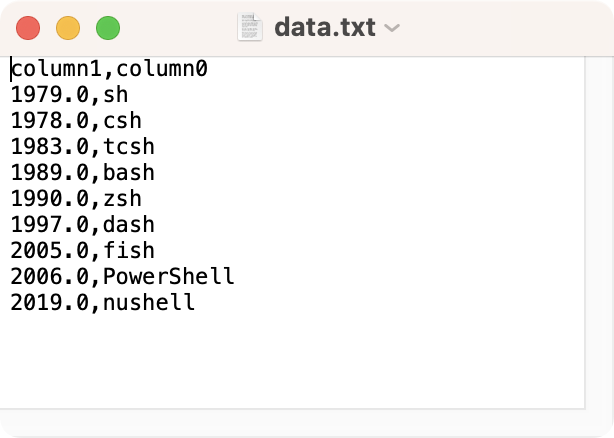The height and width of the screenshot is (438, 614).
Task: Click the word fish in the text
Action: [128, 250]
